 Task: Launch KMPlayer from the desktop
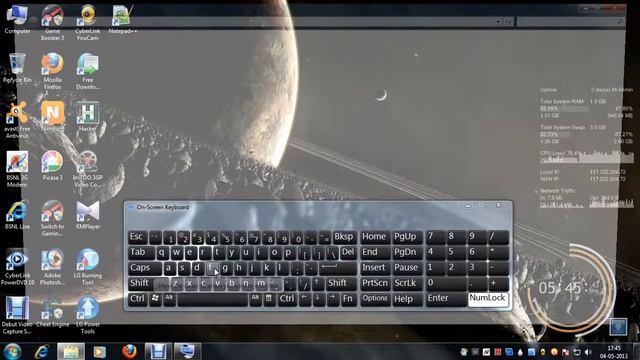87,214
